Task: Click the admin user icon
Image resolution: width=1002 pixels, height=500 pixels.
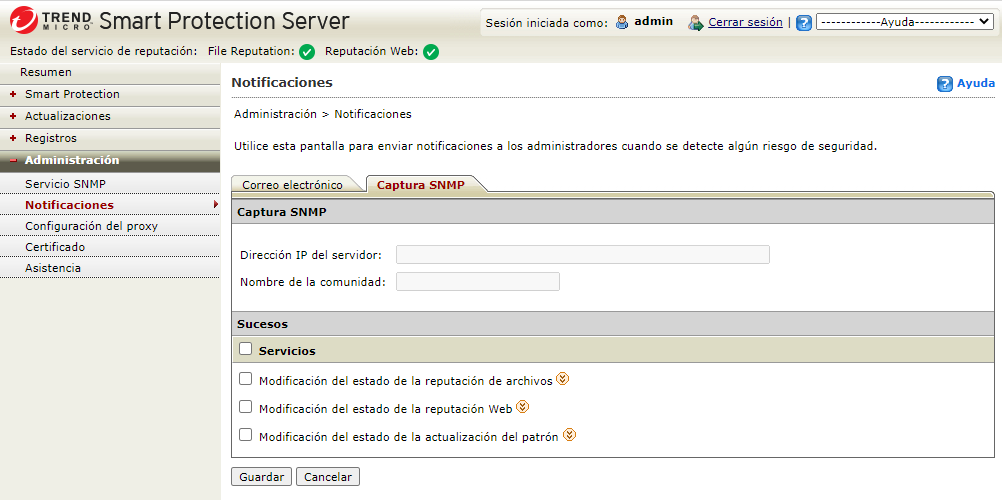Action: pos(622,22)
